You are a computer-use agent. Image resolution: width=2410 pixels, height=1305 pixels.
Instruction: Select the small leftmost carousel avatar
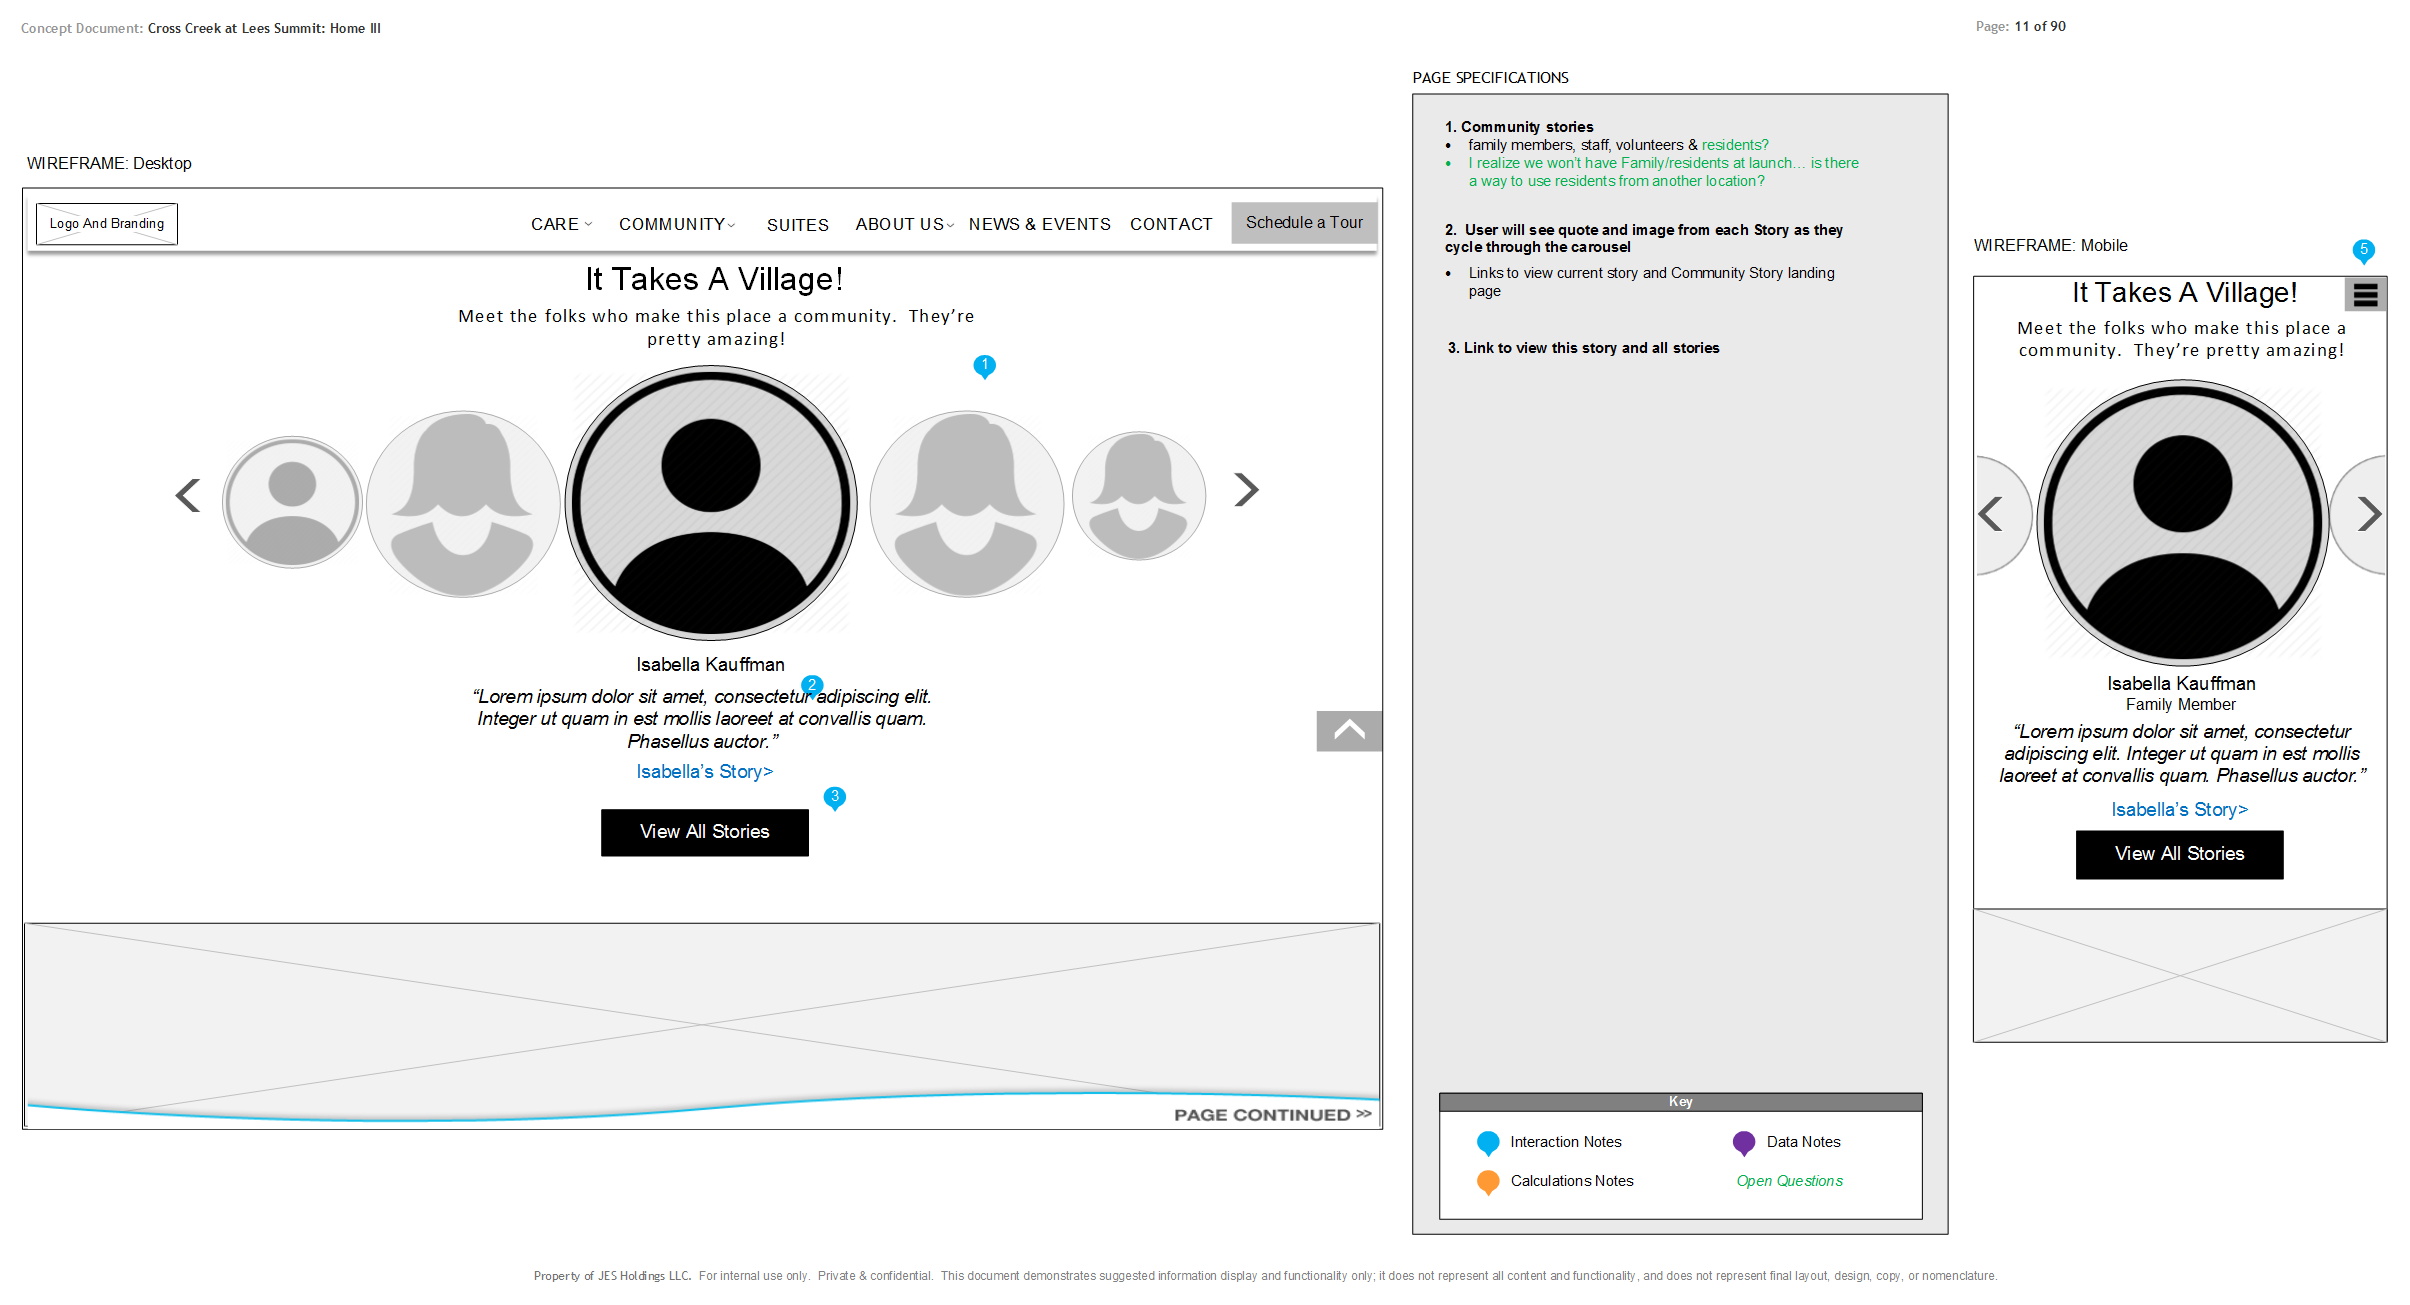(x=292, y=502)
